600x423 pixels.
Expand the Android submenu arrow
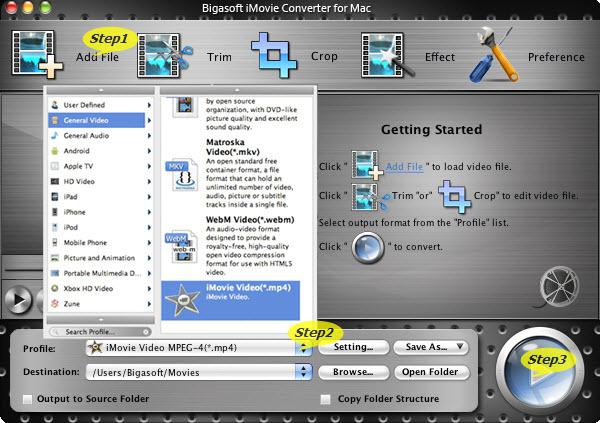tap(149, 151)
